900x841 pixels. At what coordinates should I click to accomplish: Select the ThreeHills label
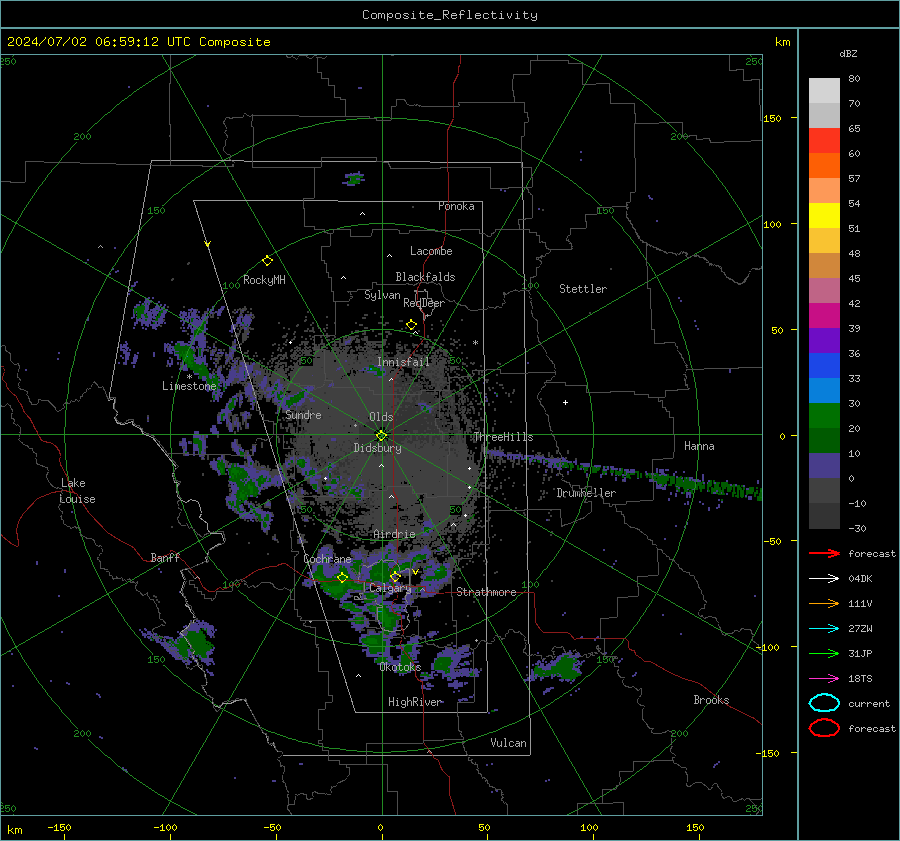[503, 437]
